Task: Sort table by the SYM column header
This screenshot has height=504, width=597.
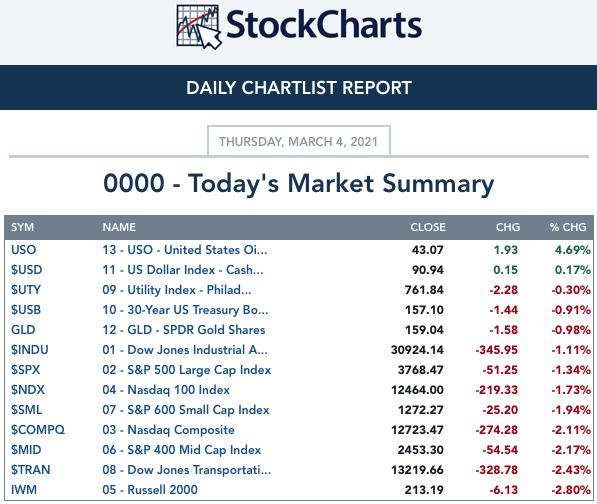Action: 22,227
